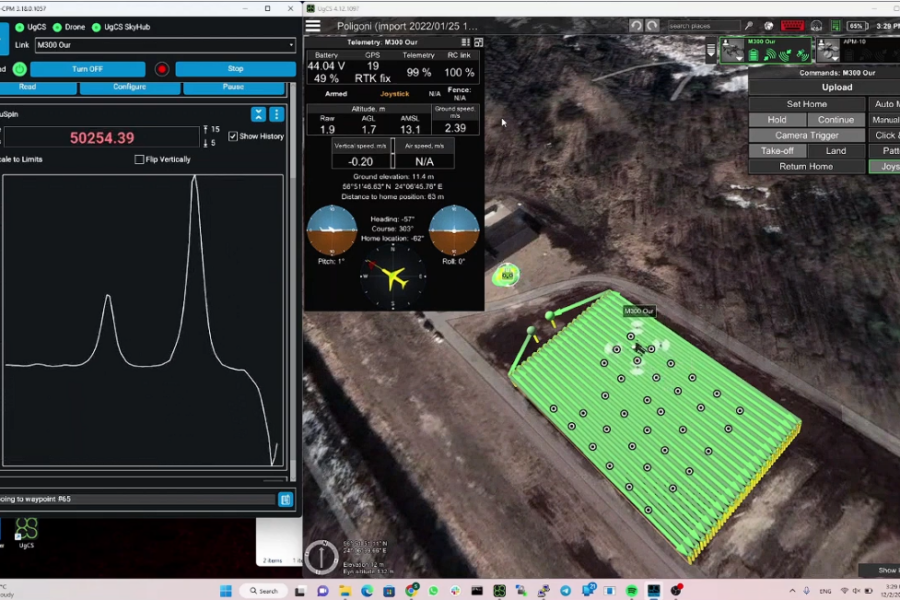This screenshot has height=600, width=900.
Task: Click the undo arrow in top toolbar
Action: click(x=636, y=26)
